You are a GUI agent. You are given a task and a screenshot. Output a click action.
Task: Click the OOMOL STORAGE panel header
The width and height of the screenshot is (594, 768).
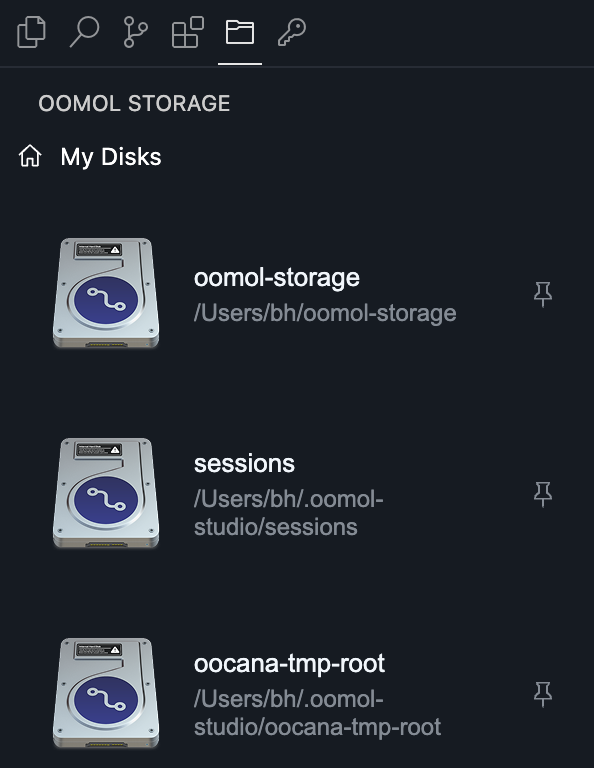point(134,103)
